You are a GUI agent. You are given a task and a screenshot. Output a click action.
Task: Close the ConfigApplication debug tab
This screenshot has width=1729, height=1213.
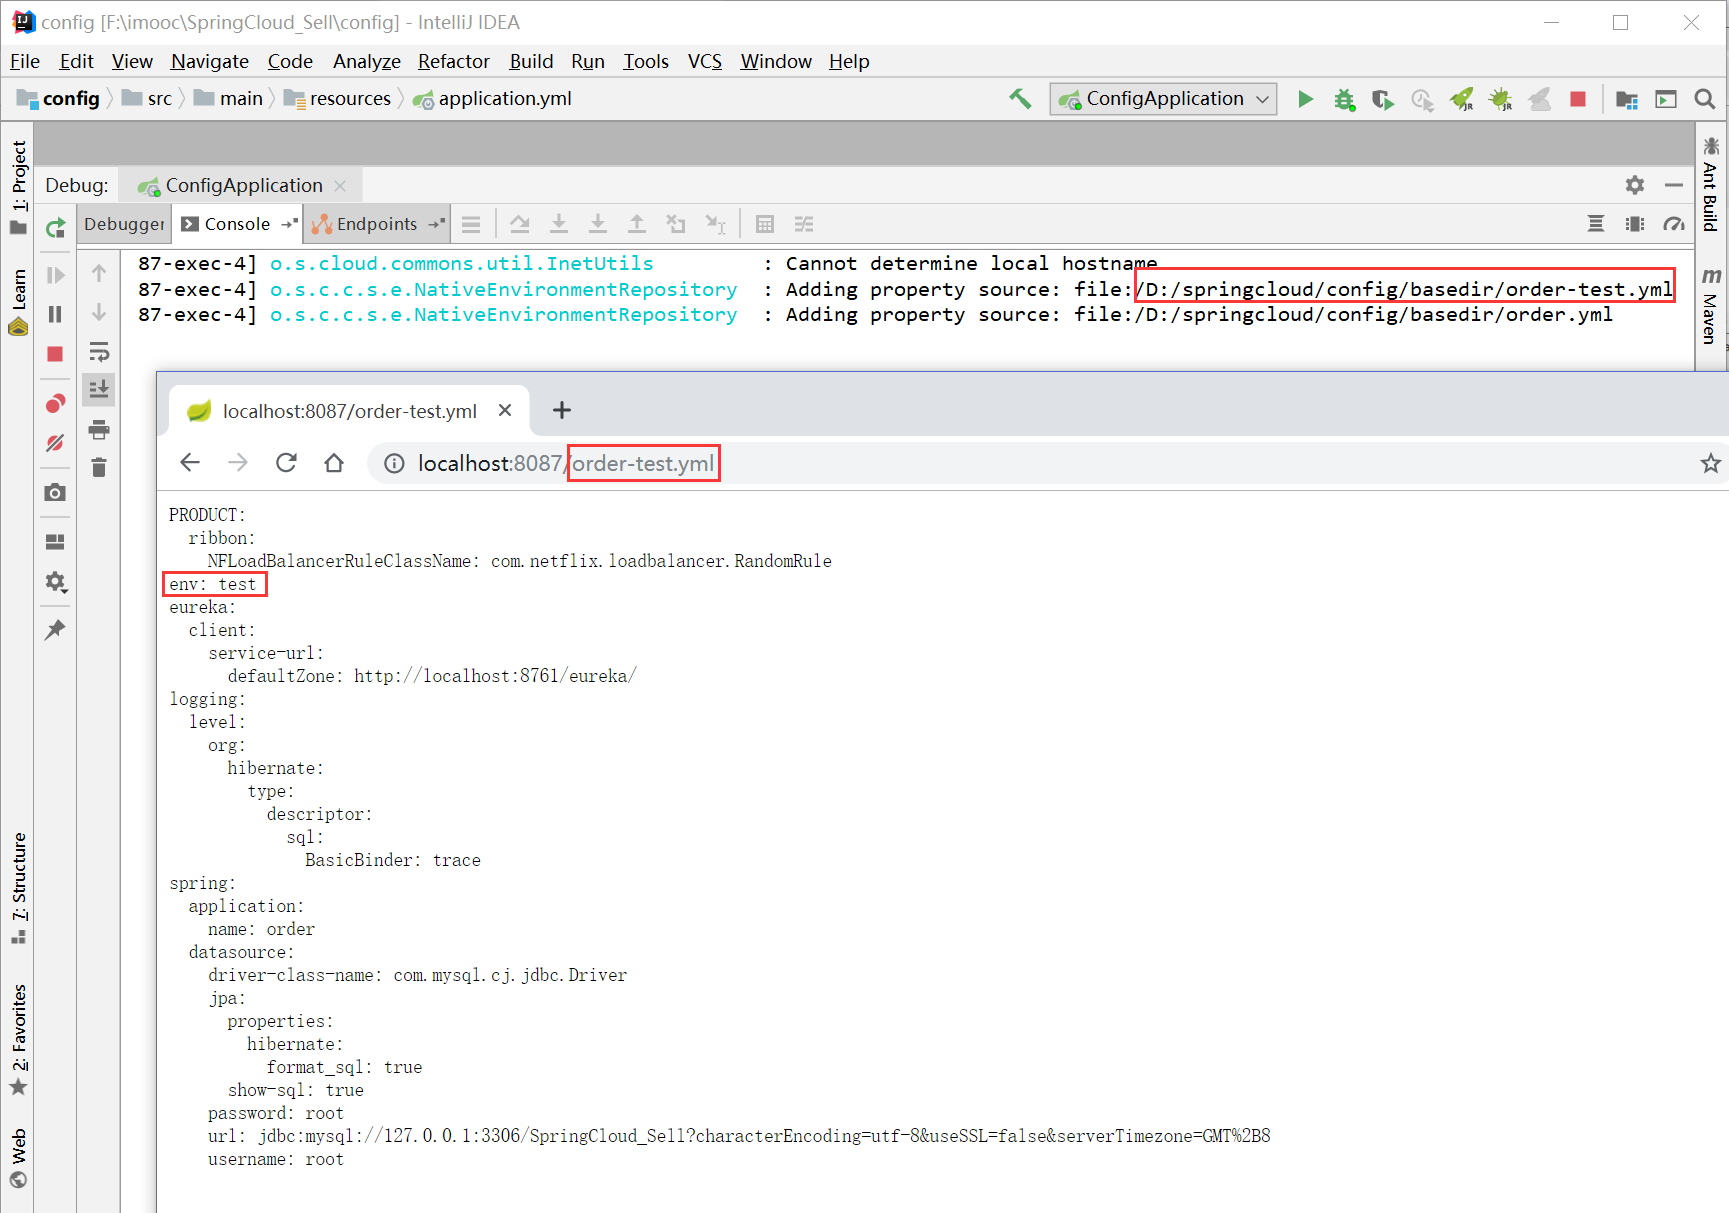340,186
